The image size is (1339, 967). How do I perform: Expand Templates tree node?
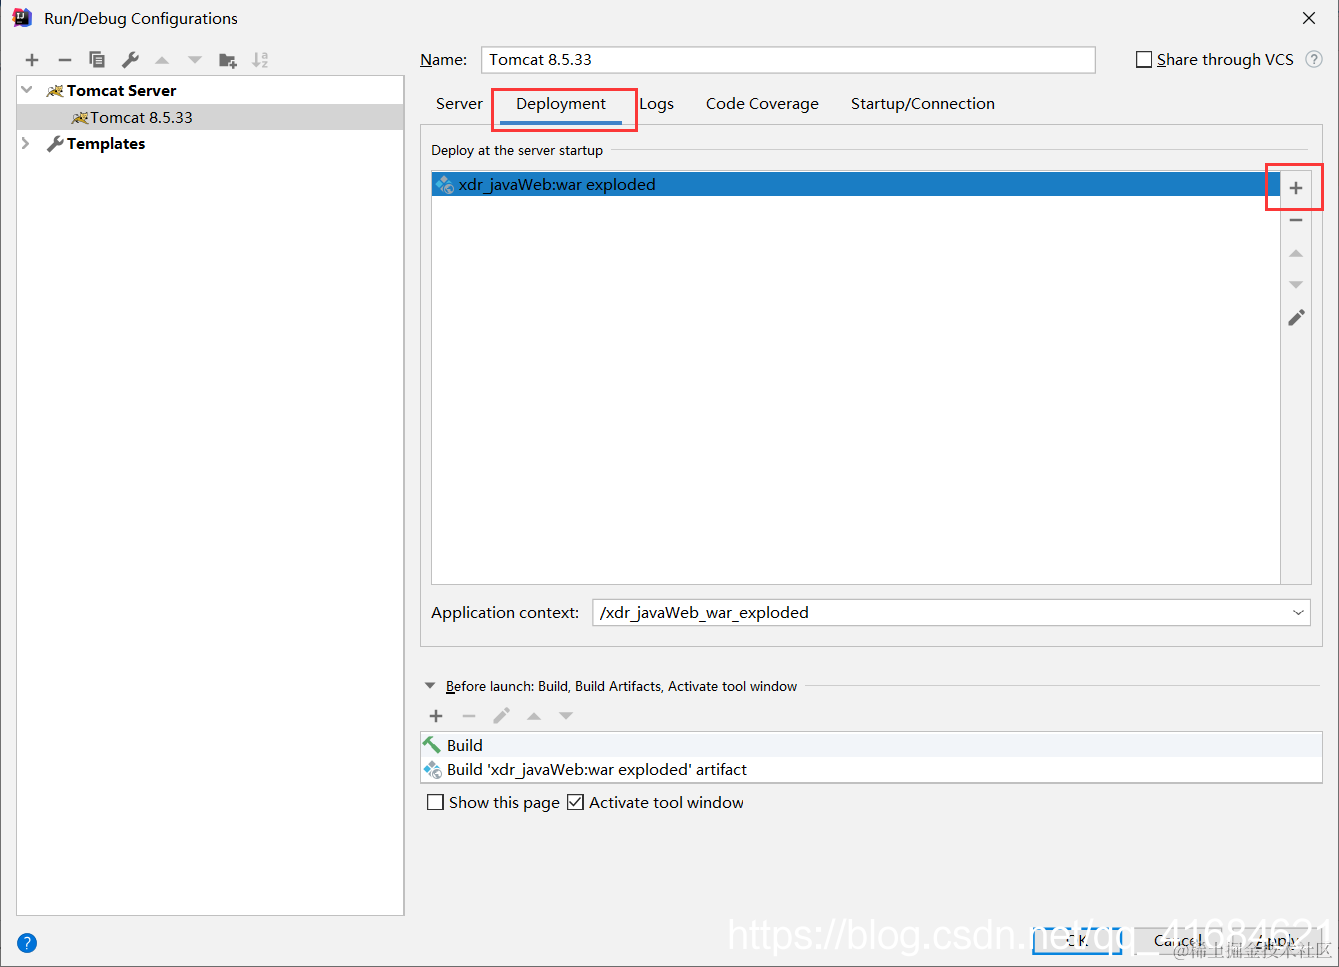click(x=26, y=143)
